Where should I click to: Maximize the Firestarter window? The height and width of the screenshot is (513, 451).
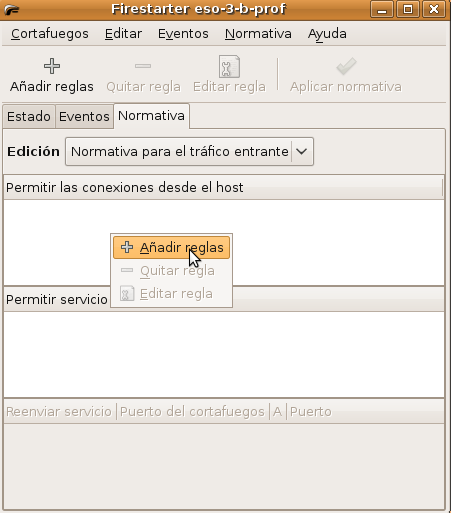(408, 9)
